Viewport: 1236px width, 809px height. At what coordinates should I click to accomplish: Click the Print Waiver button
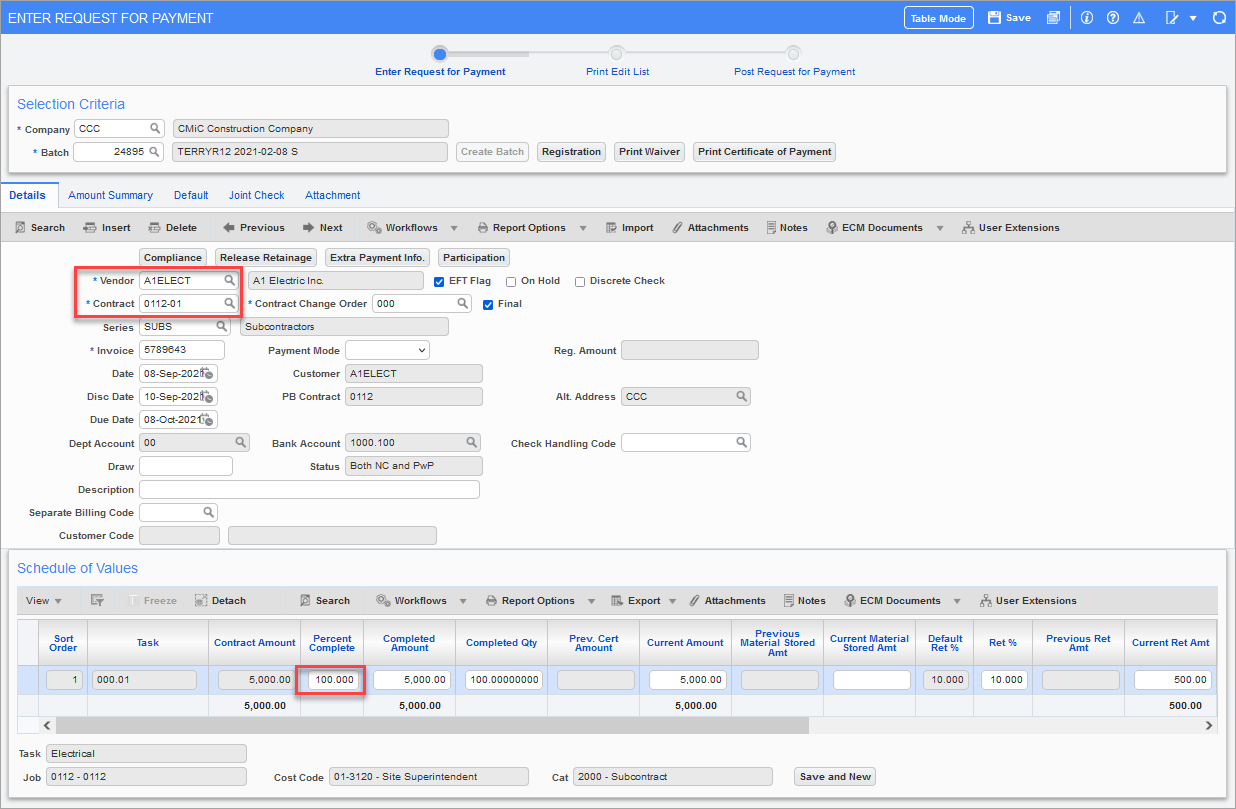coord(650,152)
